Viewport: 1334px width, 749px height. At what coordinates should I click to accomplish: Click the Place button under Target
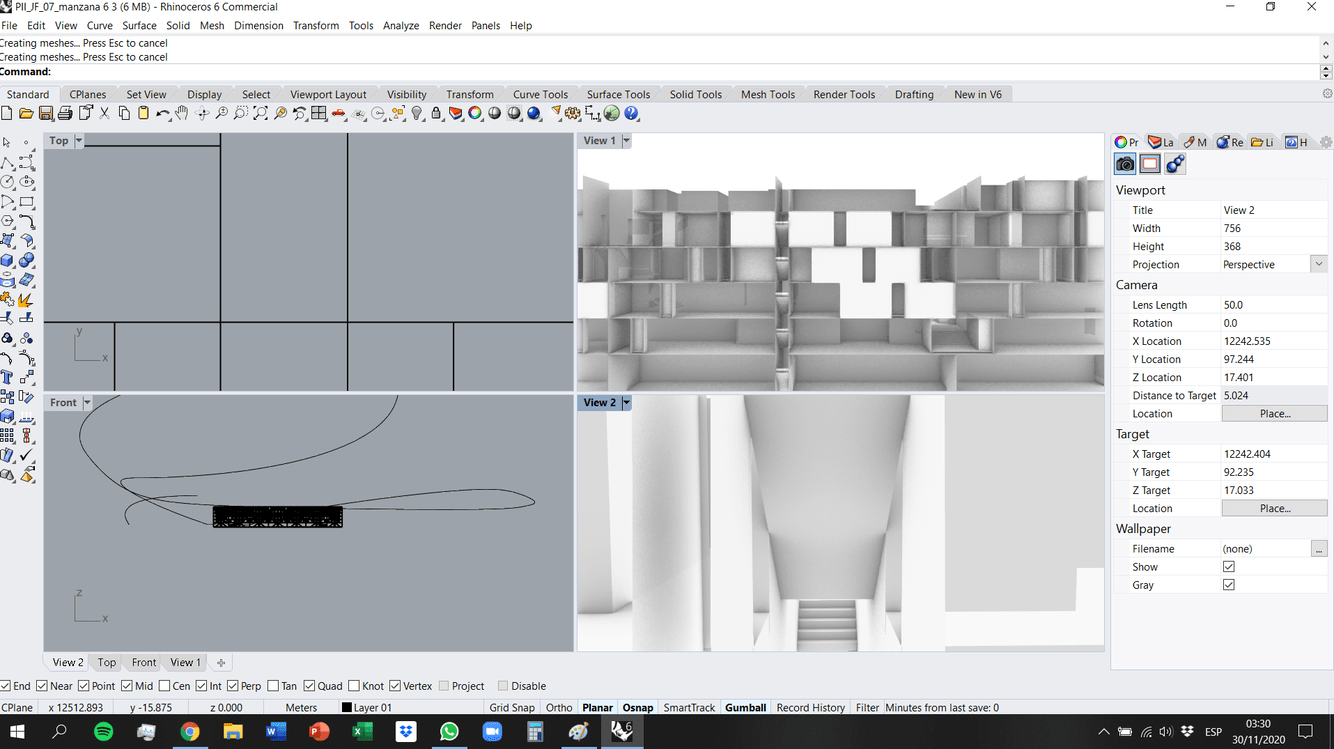pyautogui.click(x=1274, y=507)
